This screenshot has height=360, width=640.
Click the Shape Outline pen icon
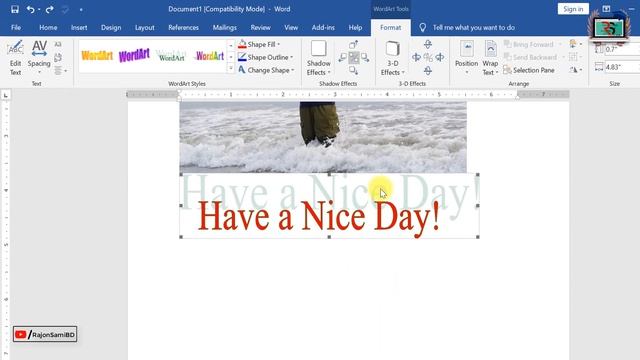click(x=242, y=57)
